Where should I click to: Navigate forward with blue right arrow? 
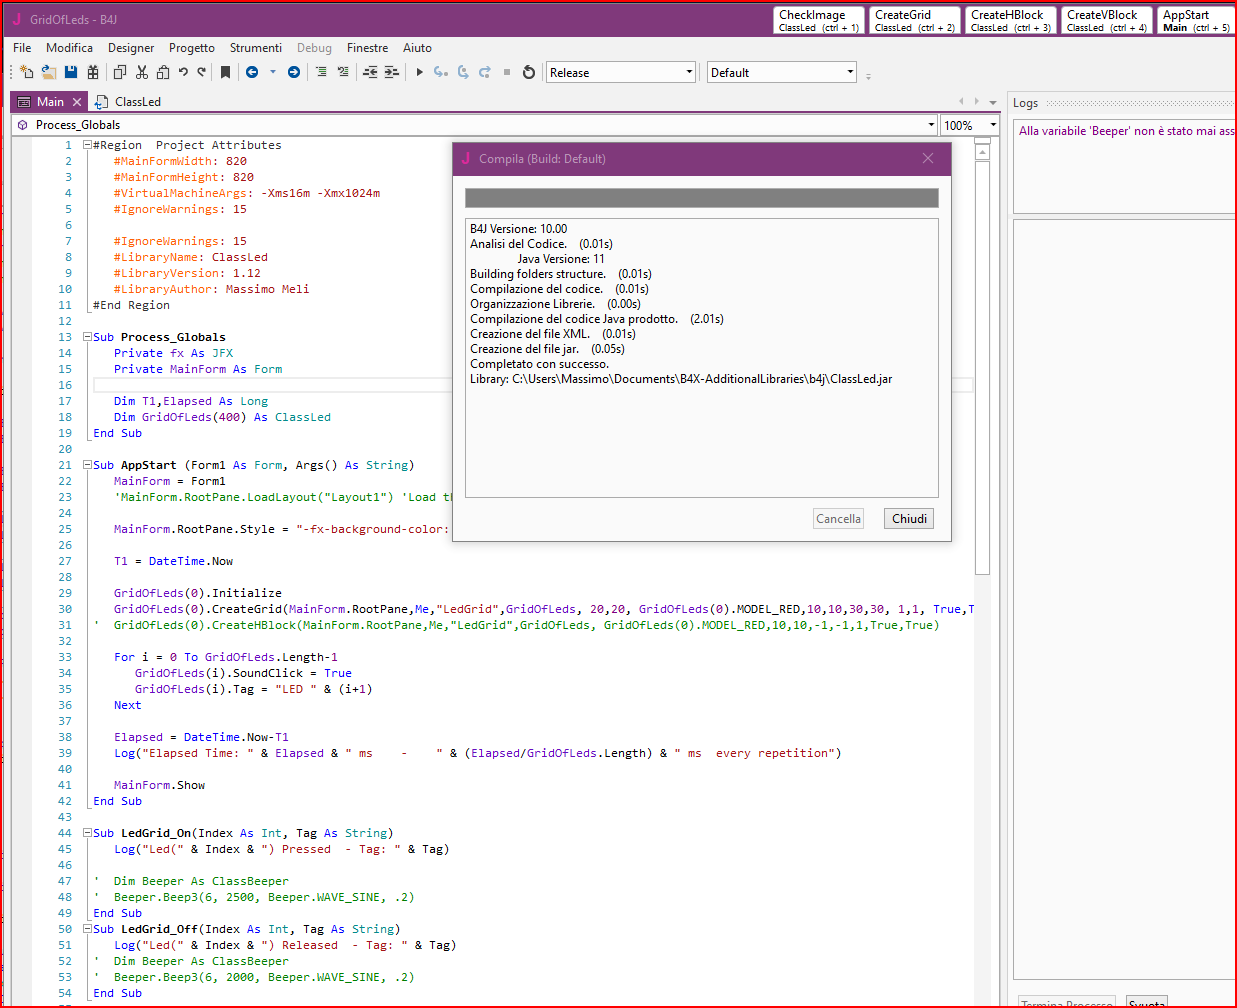pyautogui.click(x=294, y=72)
